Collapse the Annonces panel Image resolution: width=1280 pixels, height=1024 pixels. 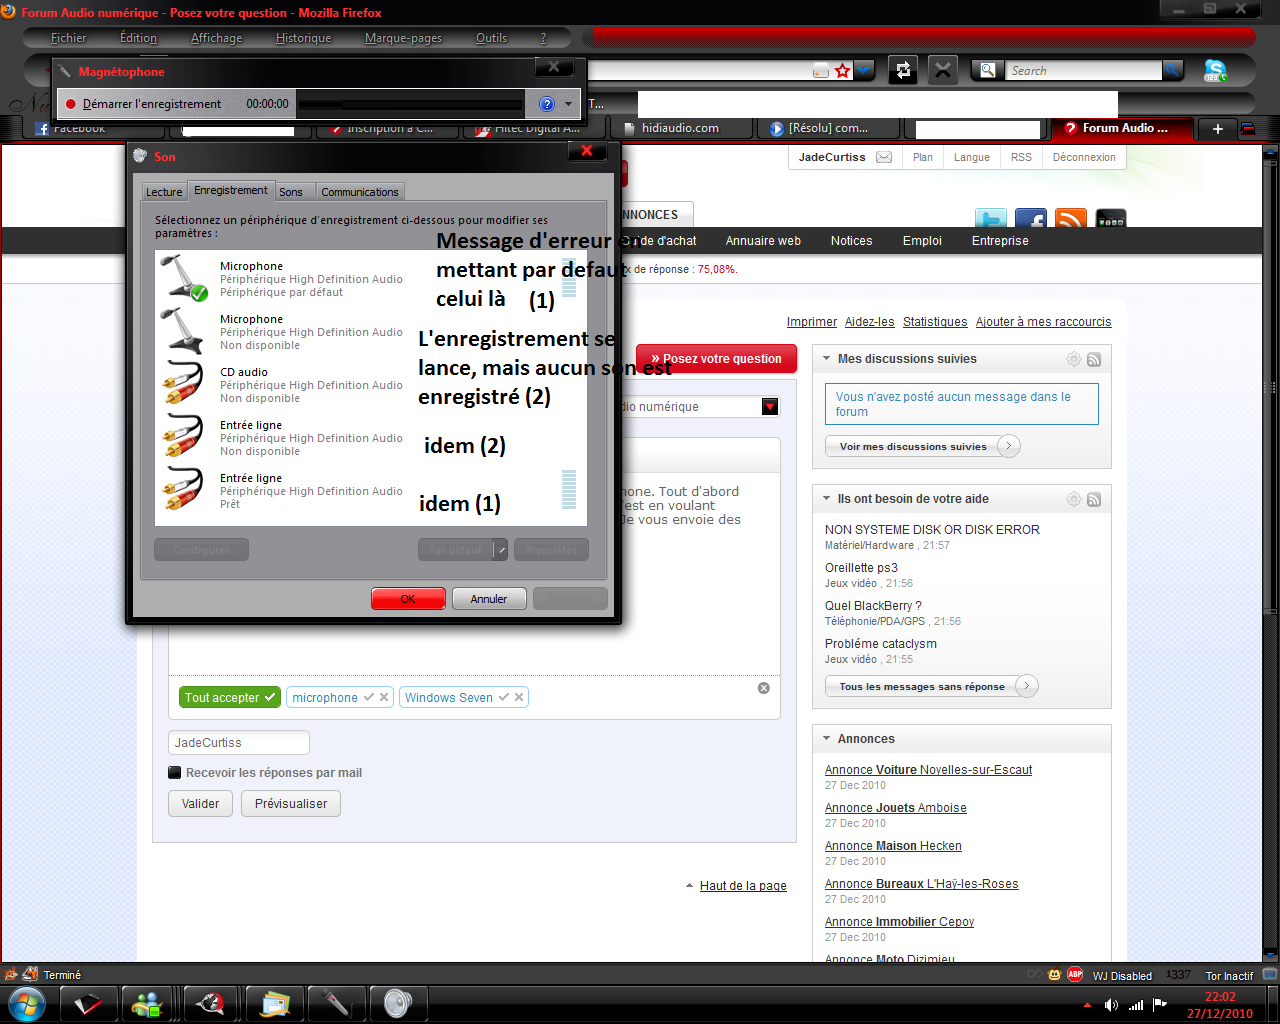827,738
